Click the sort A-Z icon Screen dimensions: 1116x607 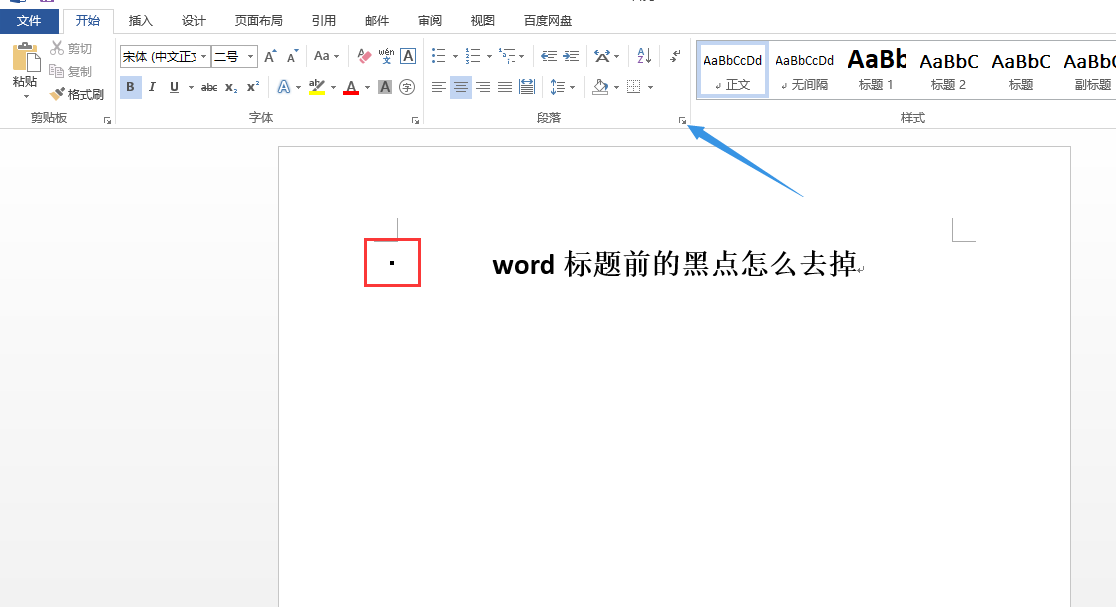coord(644,56)
